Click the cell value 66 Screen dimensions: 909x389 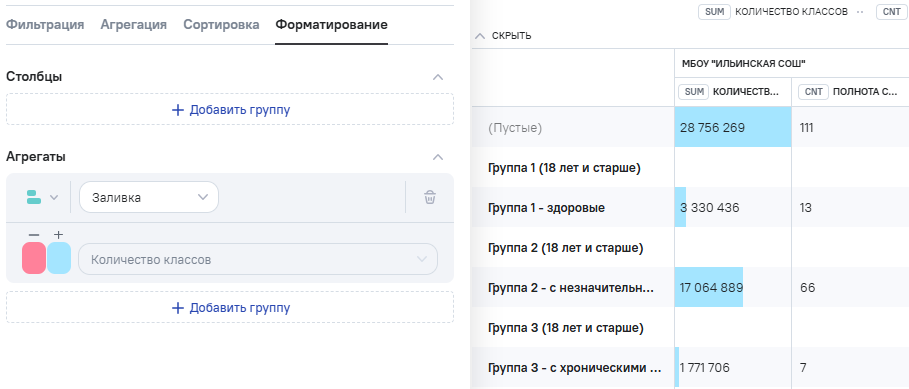click(x=807, y=288)
